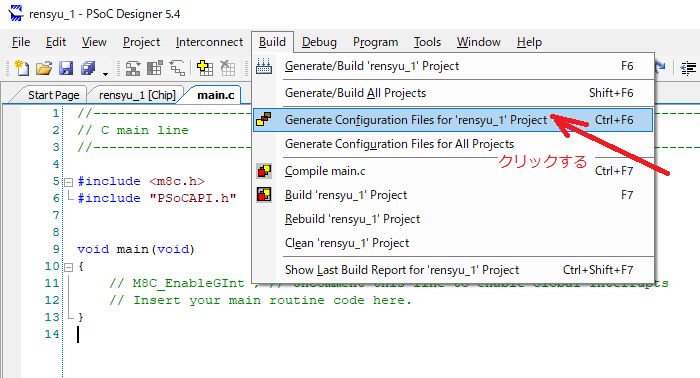
Task: Collapse the main function body on line 10
Action: [x=68, y=267]
